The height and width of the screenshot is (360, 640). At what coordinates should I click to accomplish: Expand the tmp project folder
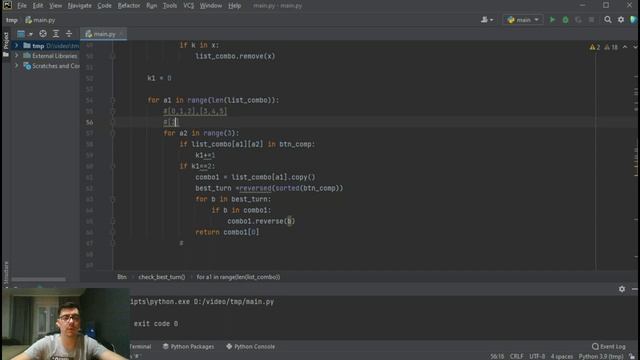[16, 46]
